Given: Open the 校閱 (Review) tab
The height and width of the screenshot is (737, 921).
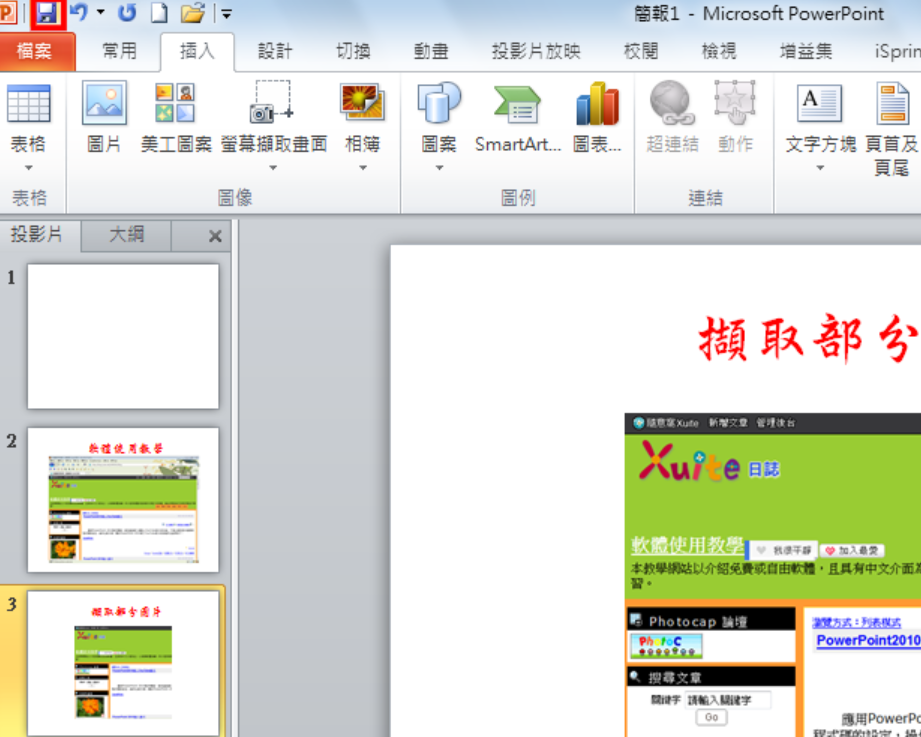Looking at the screenshot, I should coord(641,52).
